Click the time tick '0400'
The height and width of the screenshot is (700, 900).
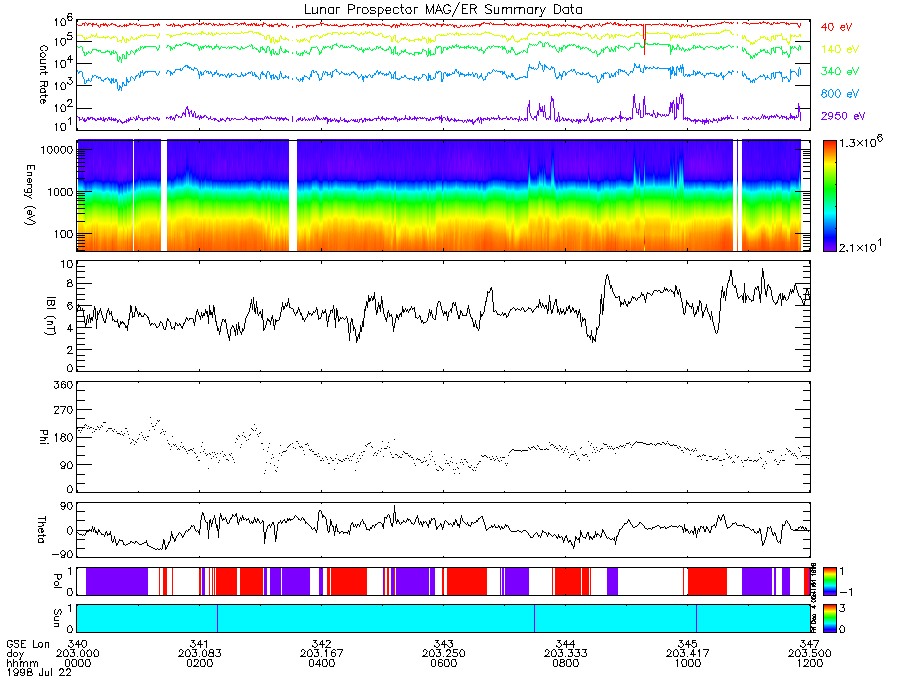point(321,663)
